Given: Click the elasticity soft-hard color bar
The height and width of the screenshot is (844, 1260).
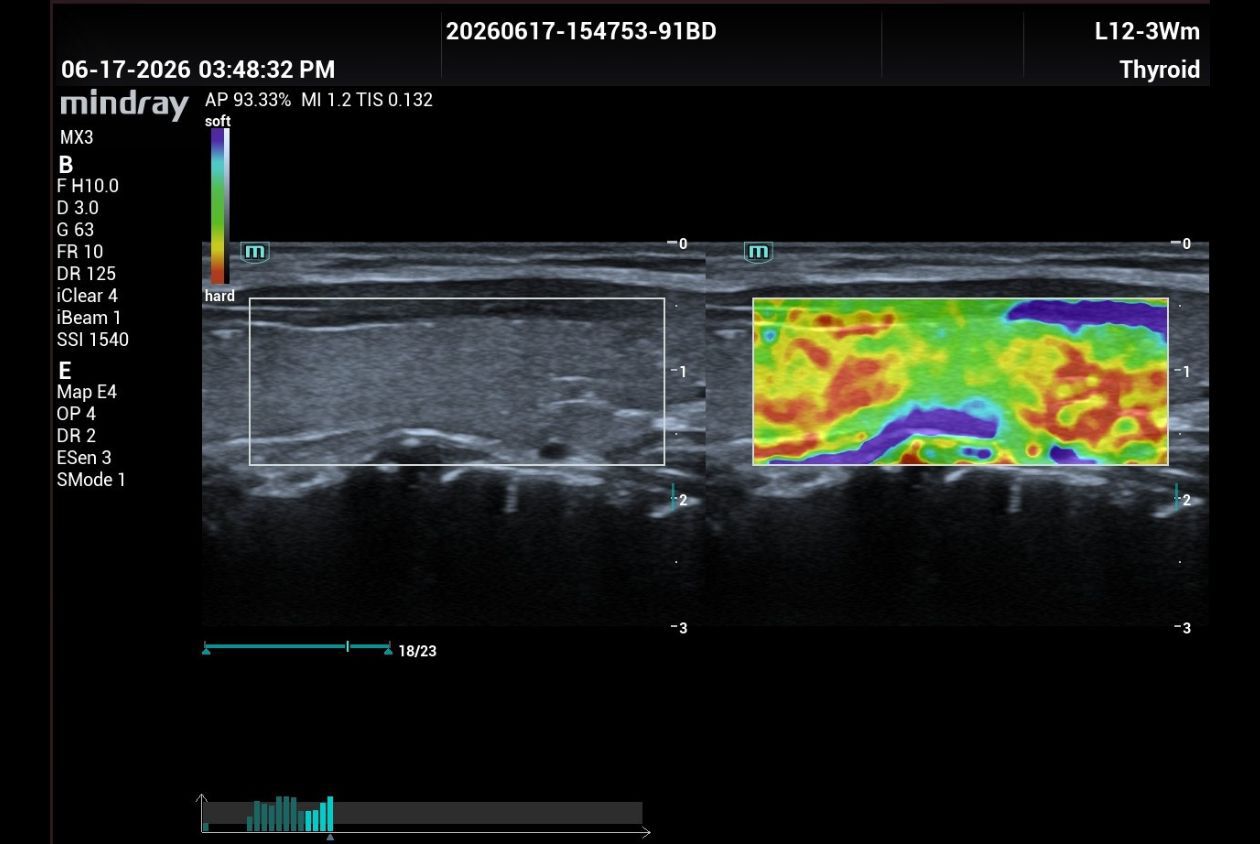Looking at the screenshot, I should coord(219,206).
